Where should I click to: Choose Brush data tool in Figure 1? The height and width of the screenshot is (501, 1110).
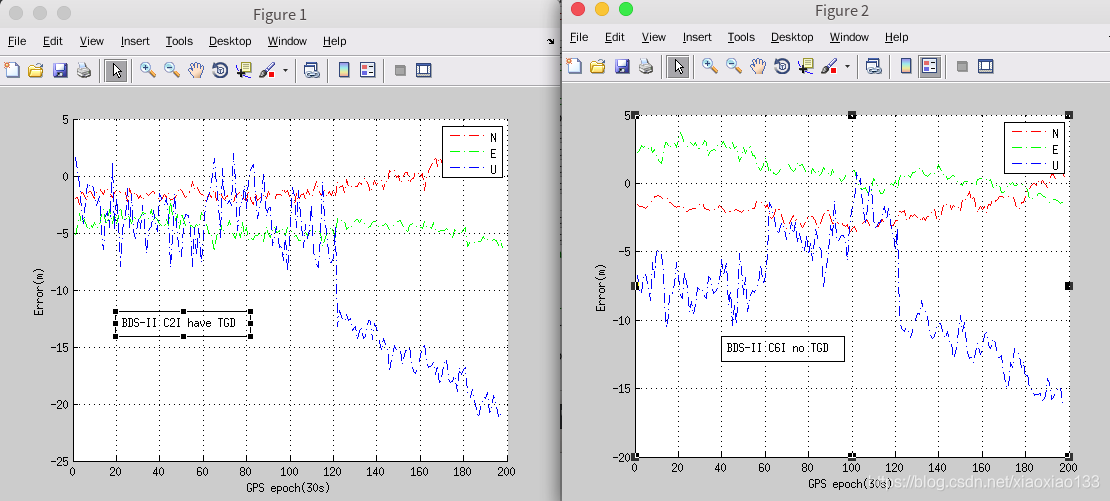(x=268, y=70)
